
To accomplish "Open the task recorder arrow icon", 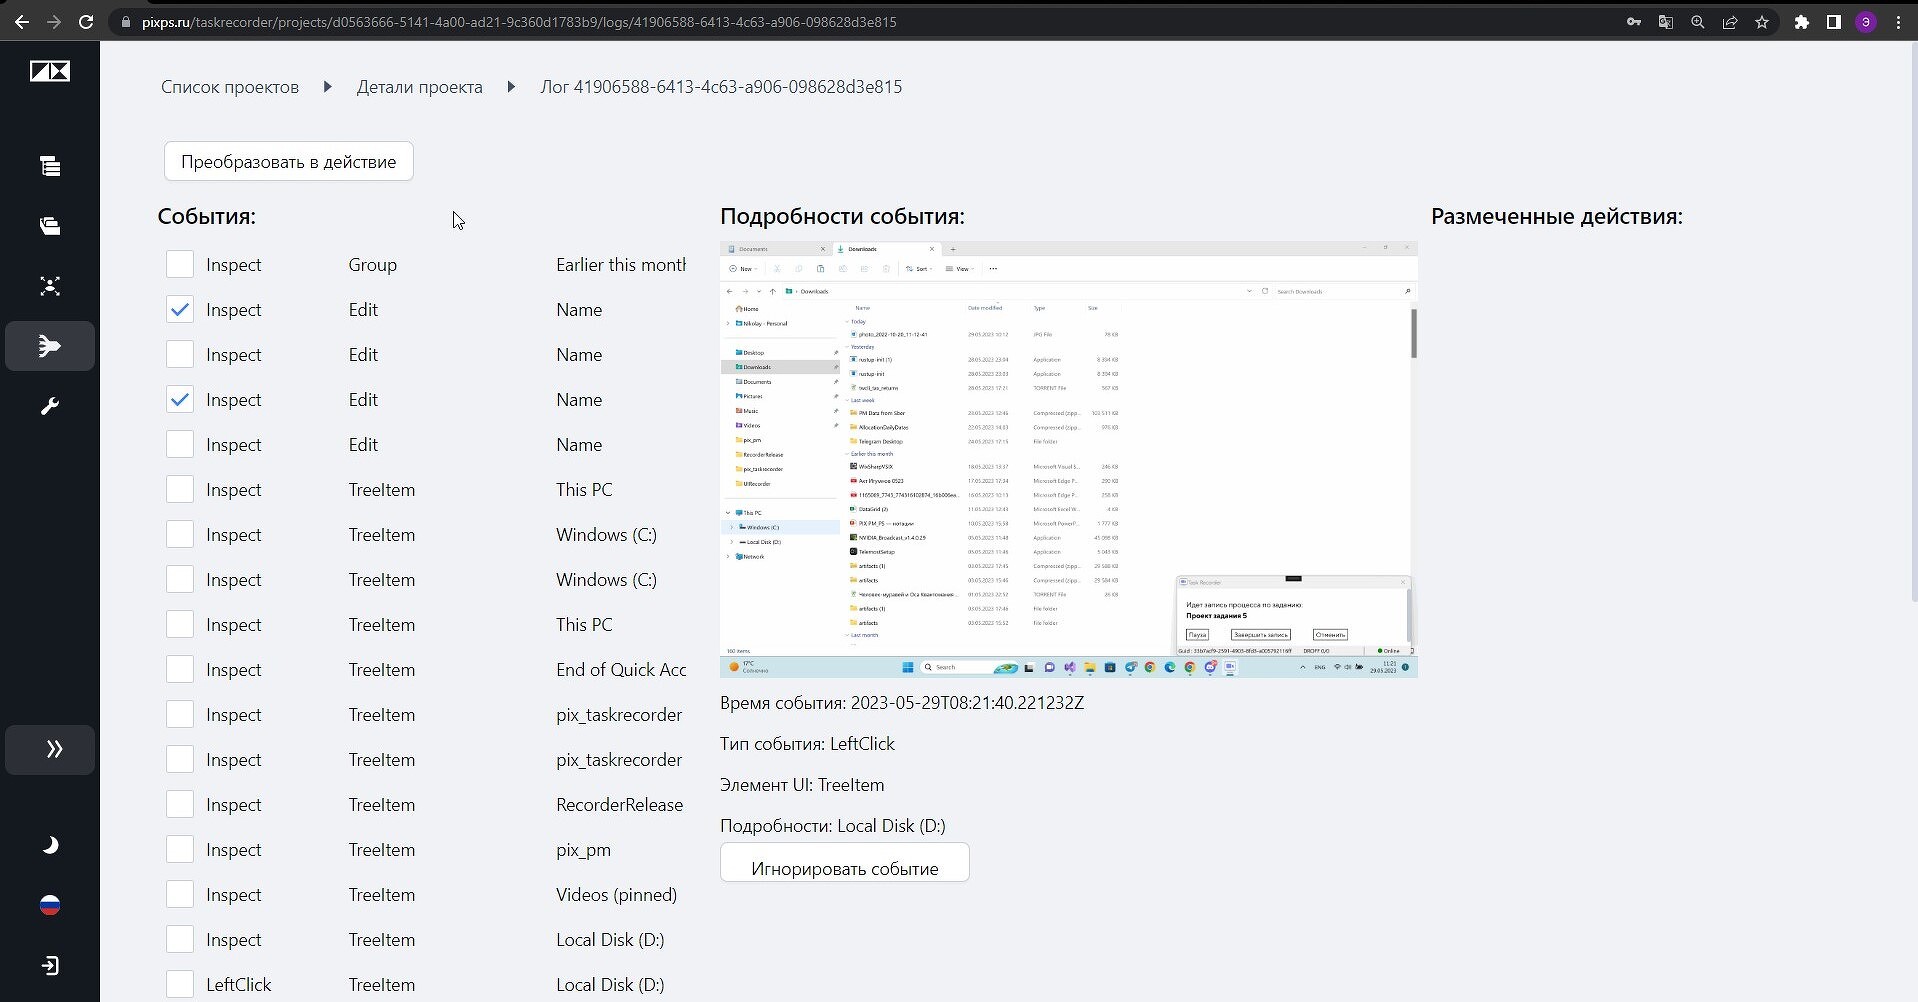I will tap(50, 346).
